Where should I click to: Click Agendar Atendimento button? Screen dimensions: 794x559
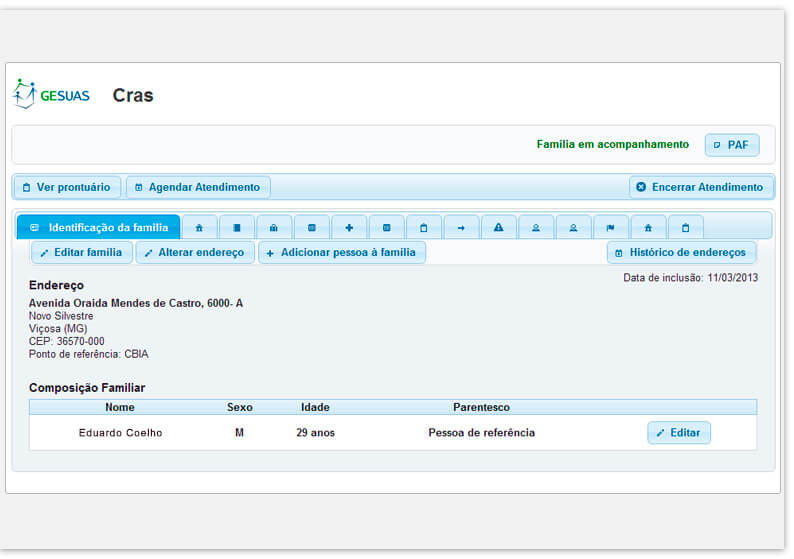[x=198, y=187]
